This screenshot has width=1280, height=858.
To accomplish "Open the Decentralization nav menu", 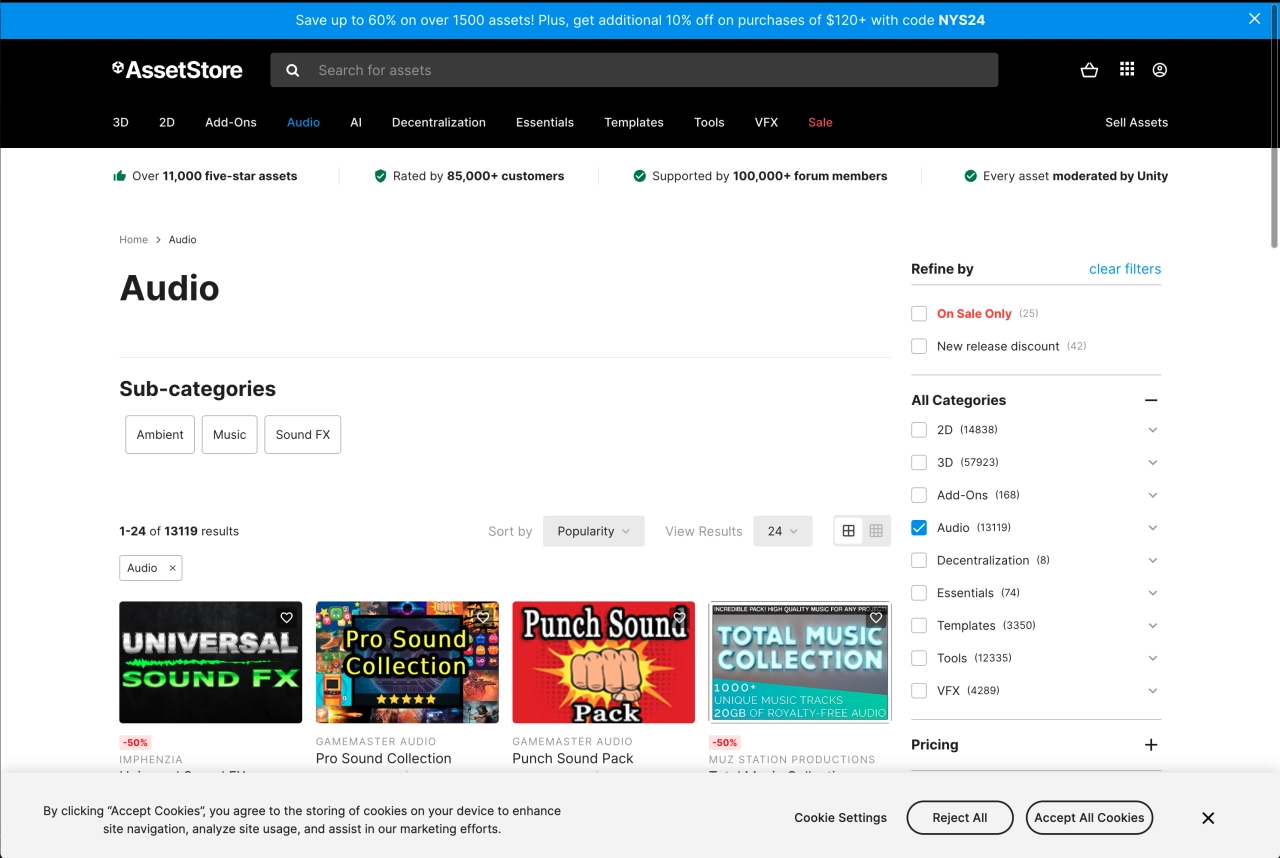I will pos(439,122).
